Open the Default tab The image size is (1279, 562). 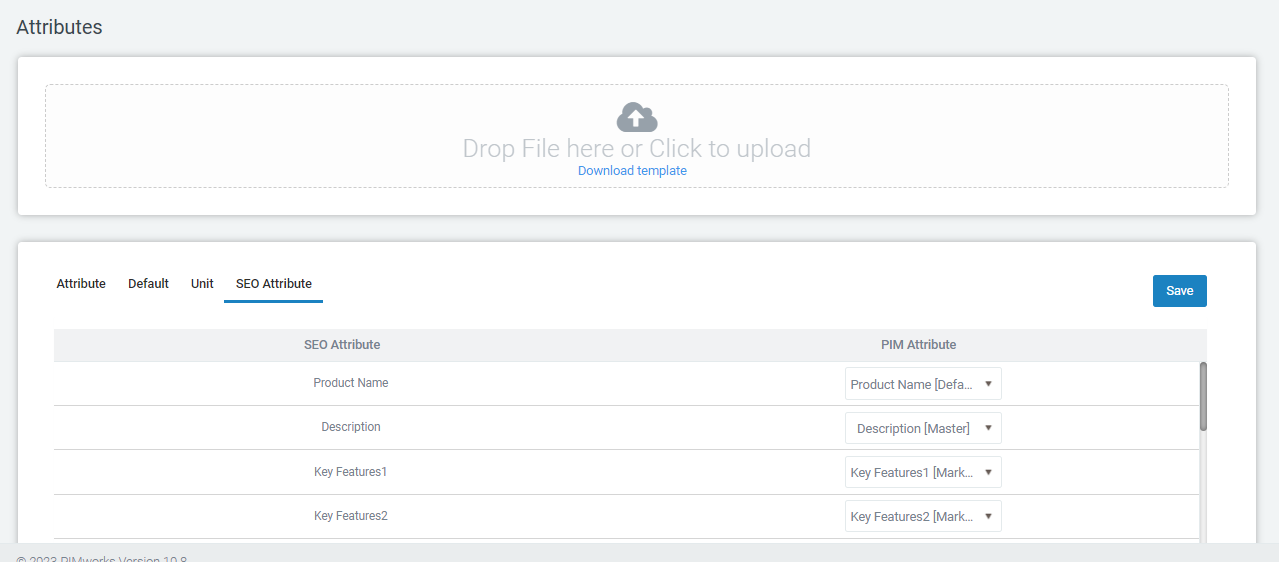pos(148,284)
